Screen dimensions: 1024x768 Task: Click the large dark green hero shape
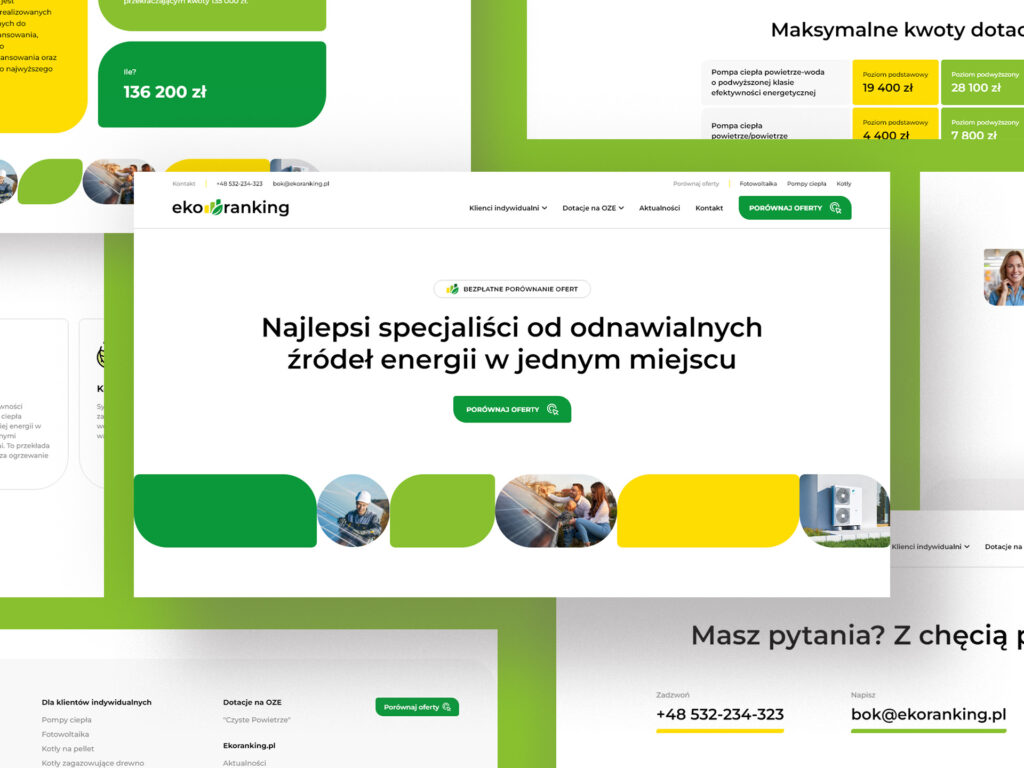tap(225, 511)
